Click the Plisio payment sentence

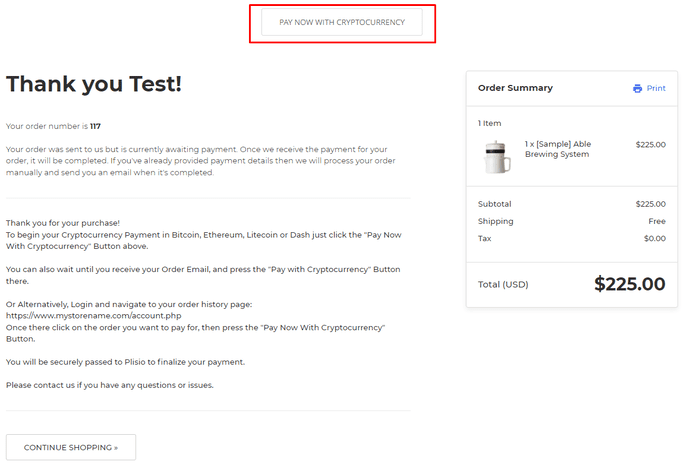[x=125, y=362]
